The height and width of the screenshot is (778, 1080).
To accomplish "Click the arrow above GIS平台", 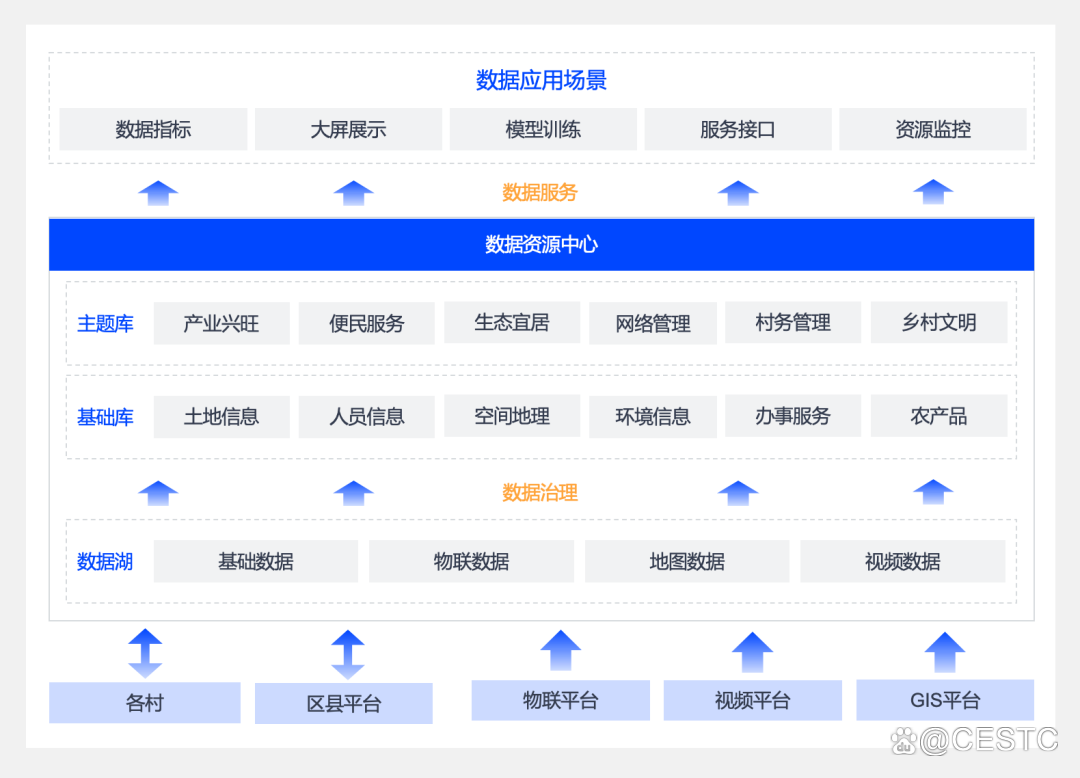I will [945, 650].
